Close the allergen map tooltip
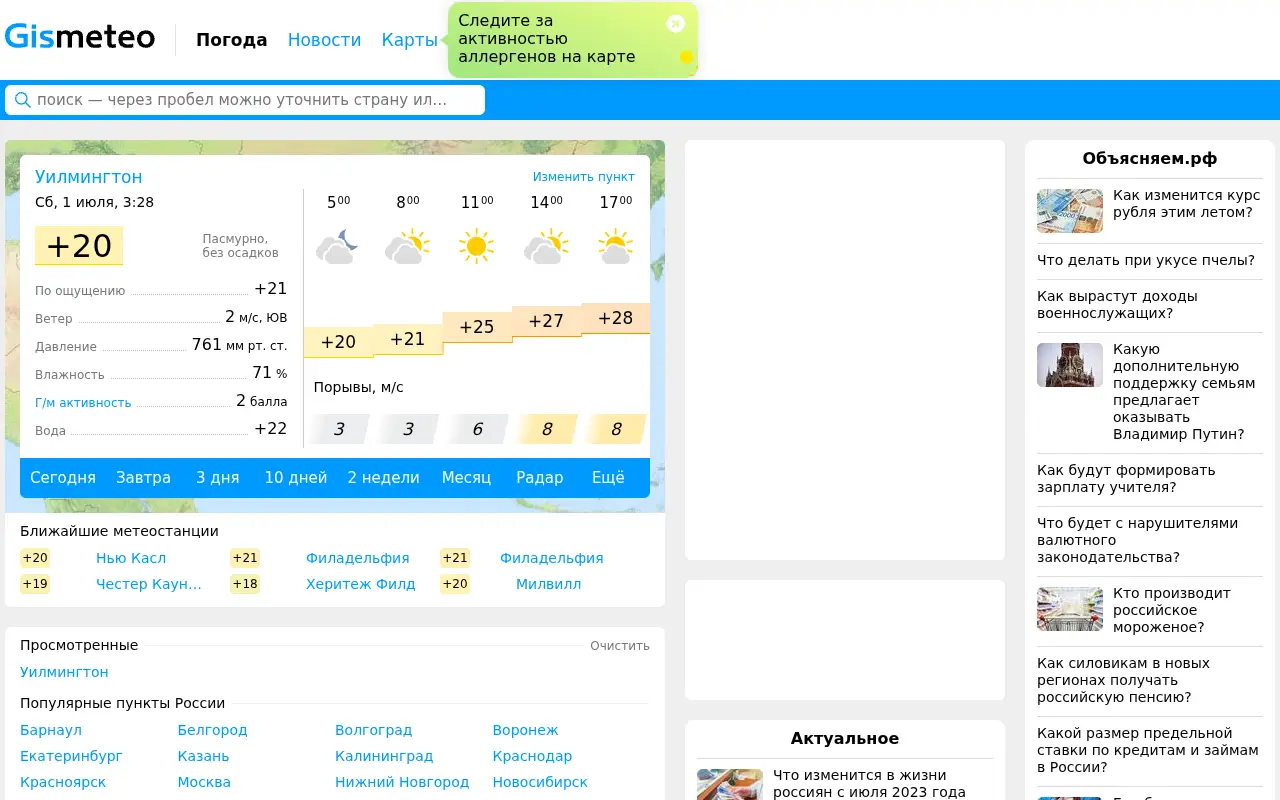Image resolution: width=1280 pixels, height=800 pixels. point(676,23)
